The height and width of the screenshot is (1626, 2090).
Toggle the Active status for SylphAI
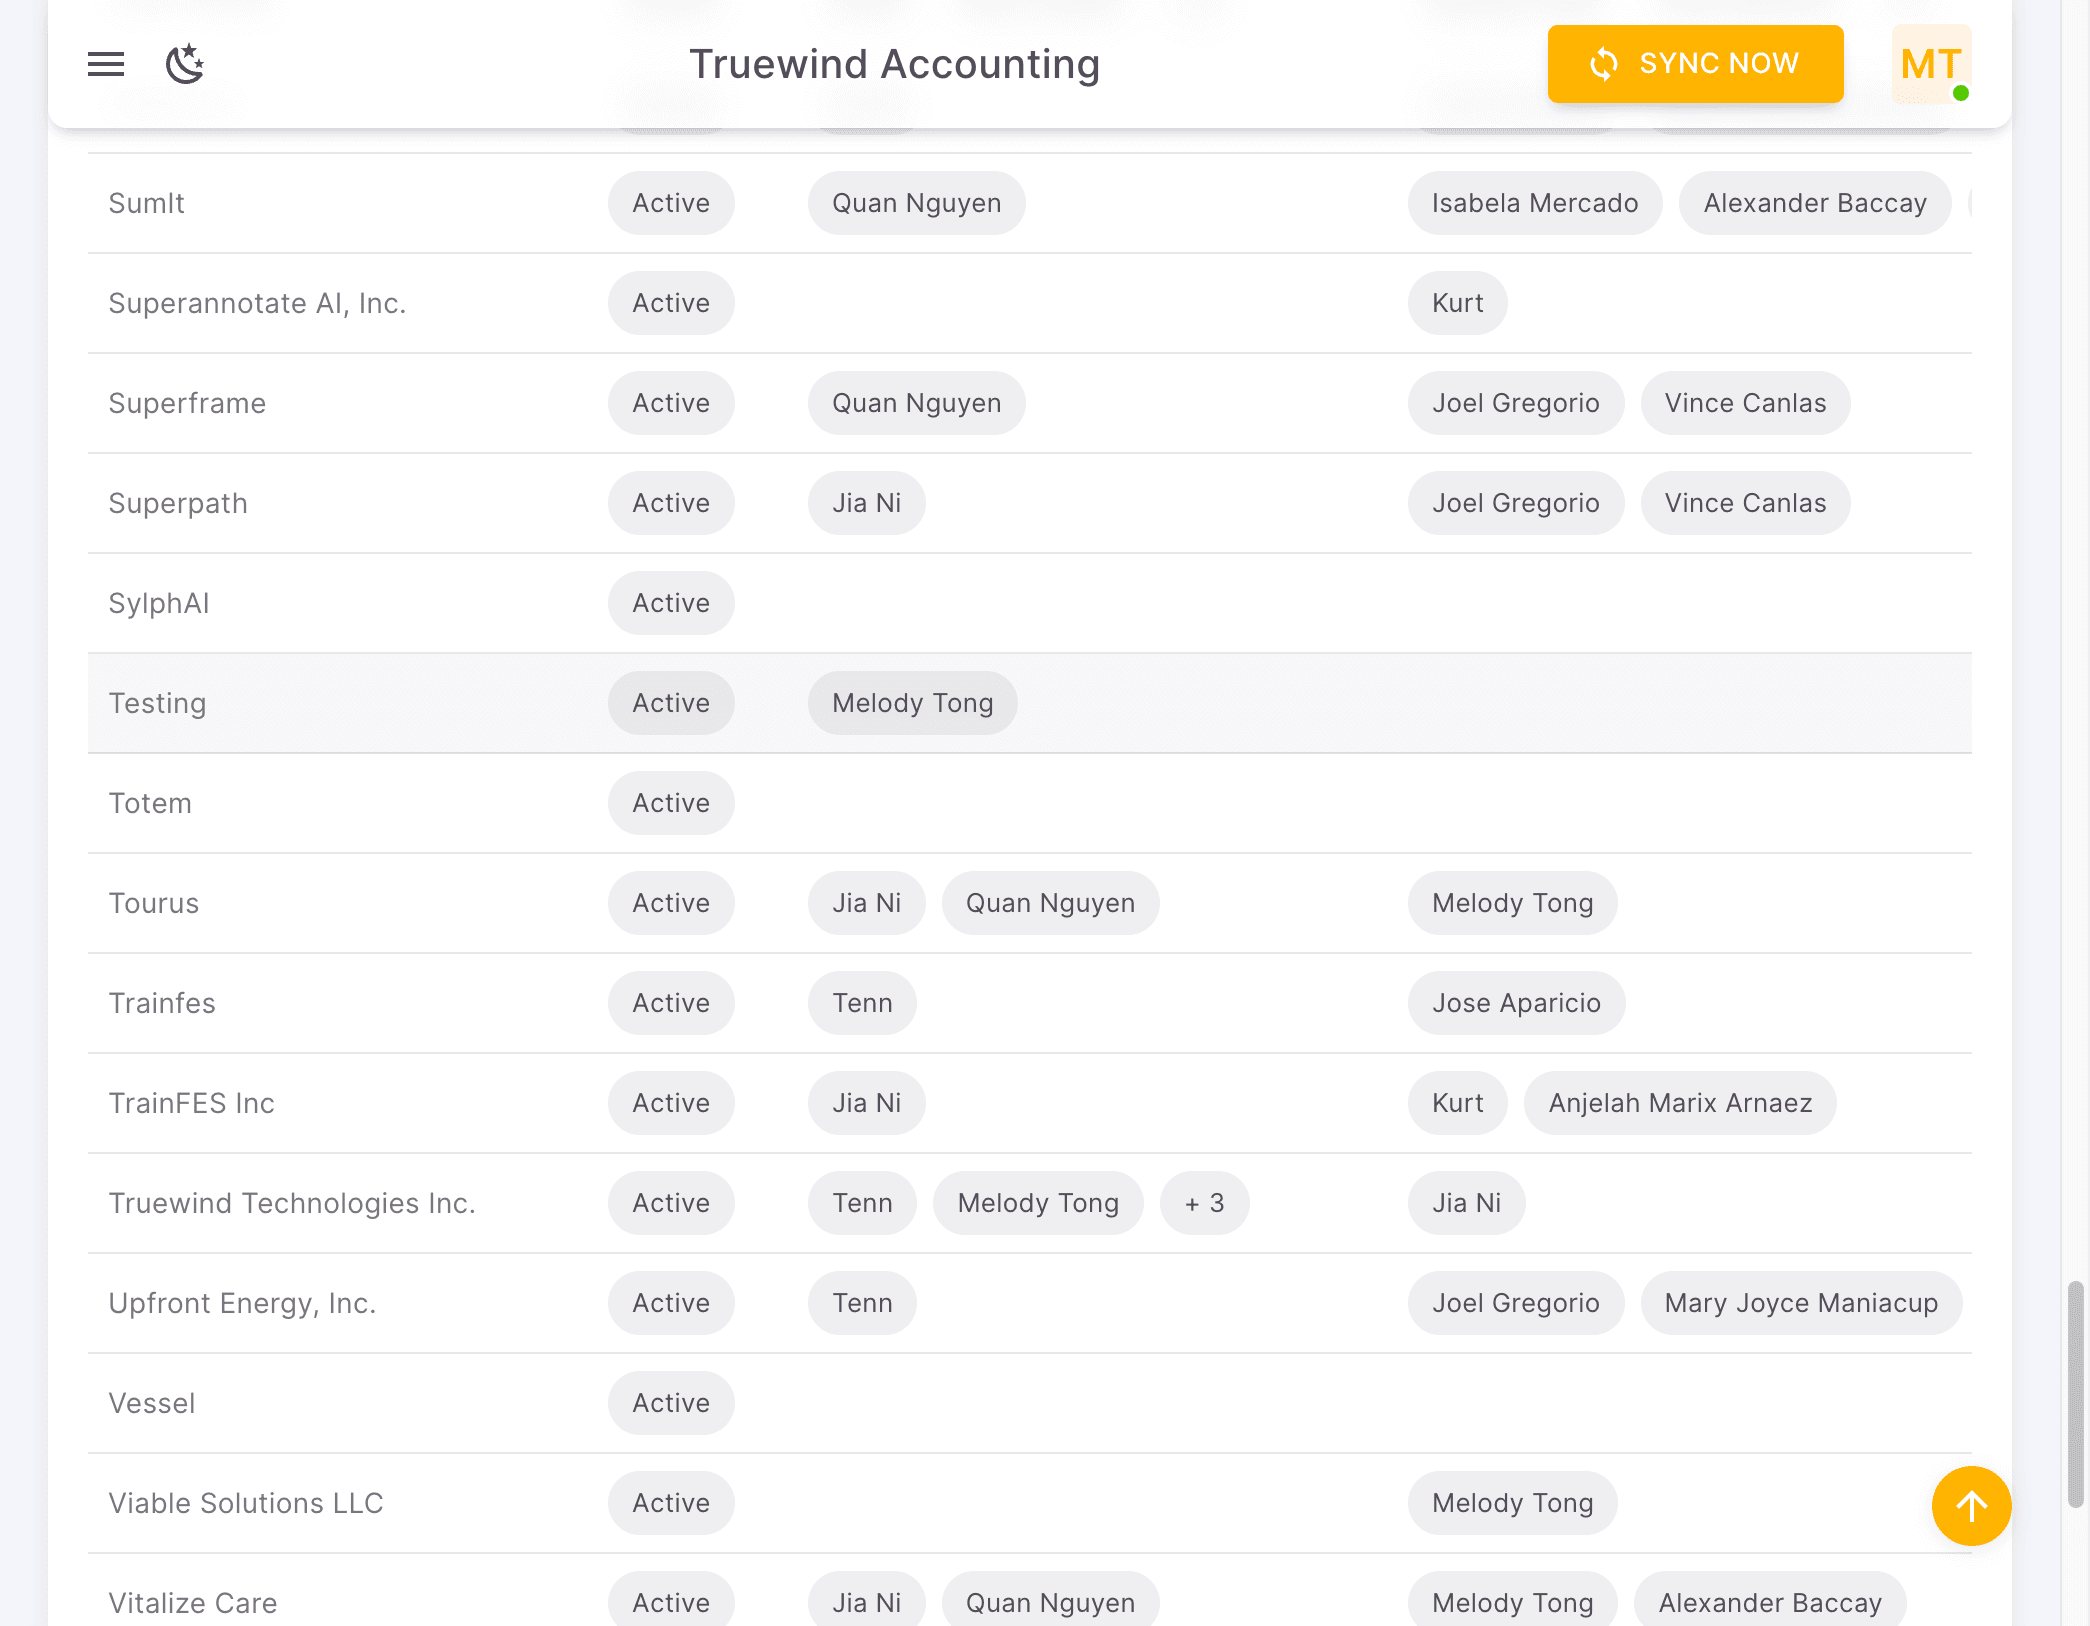[671, 603]
